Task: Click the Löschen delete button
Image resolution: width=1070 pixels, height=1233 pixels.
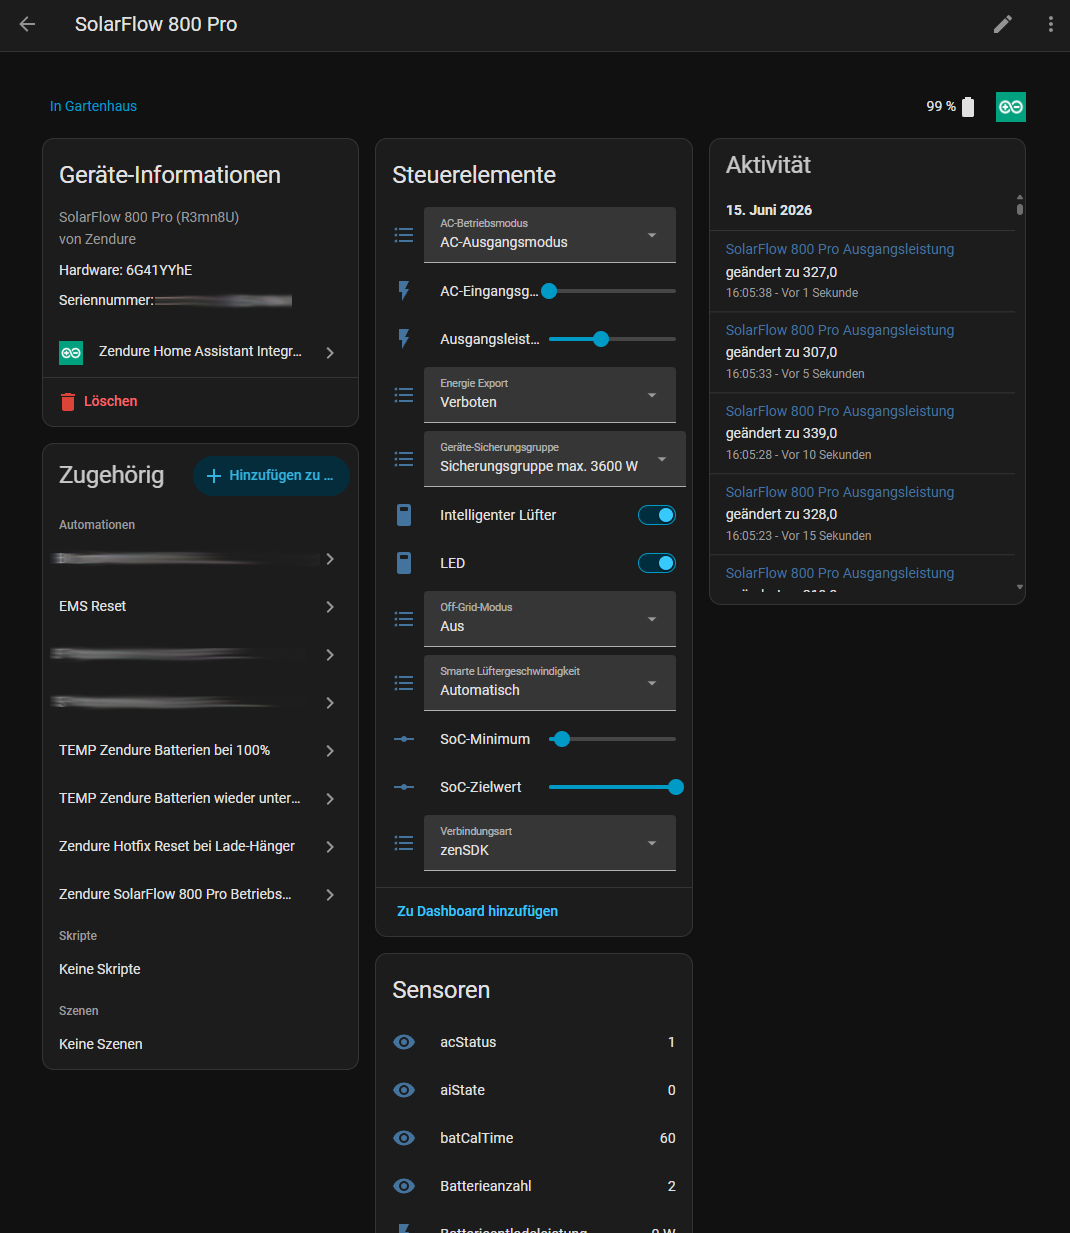Action: tap(98, 401)
